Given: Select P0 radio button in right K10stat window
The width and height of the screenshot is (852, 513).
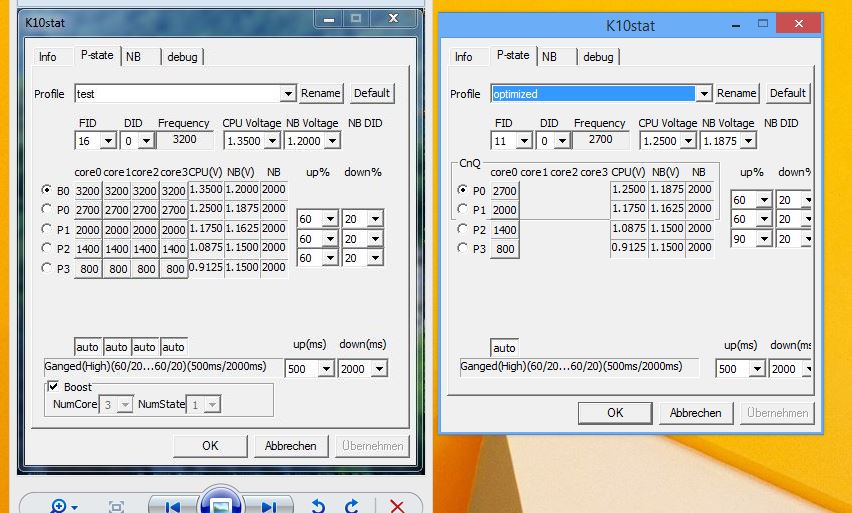Looking at the screenshot, I should tap(462, 190).
